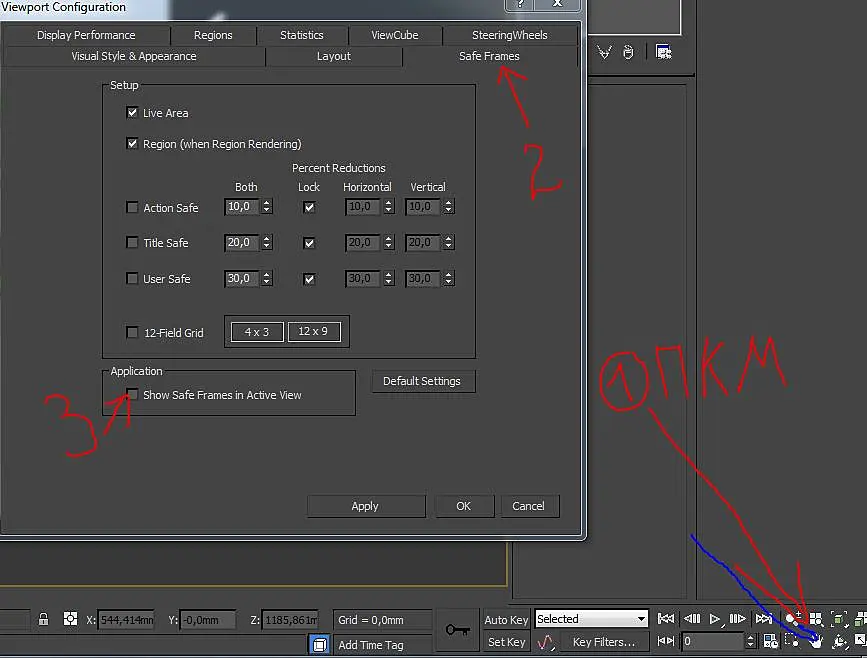867x658 pixels.
Task: Click the X coordinate input field
Action: click(126, 620)
